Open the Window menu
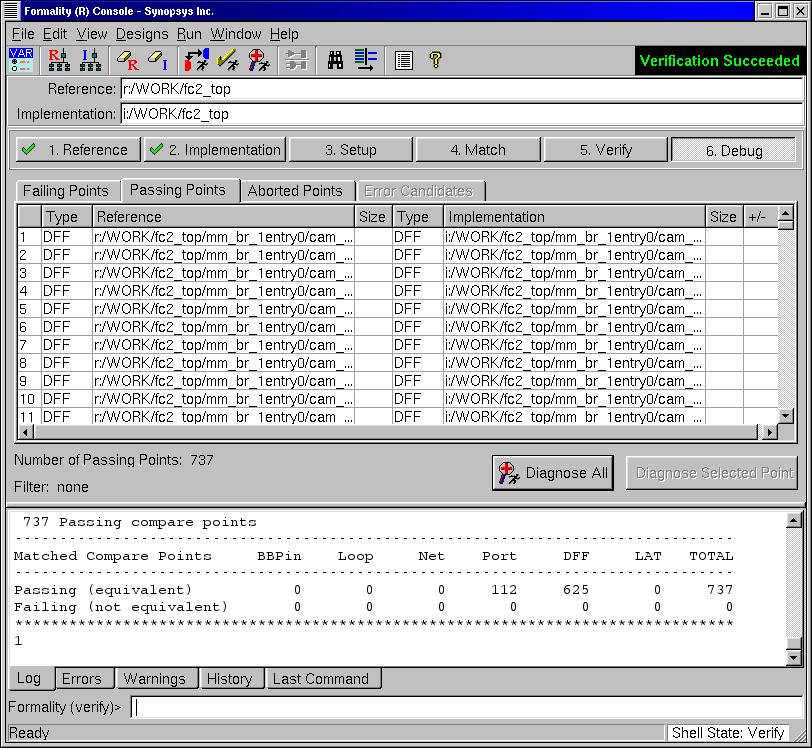 pyautogui.click(x=236, y=34)
